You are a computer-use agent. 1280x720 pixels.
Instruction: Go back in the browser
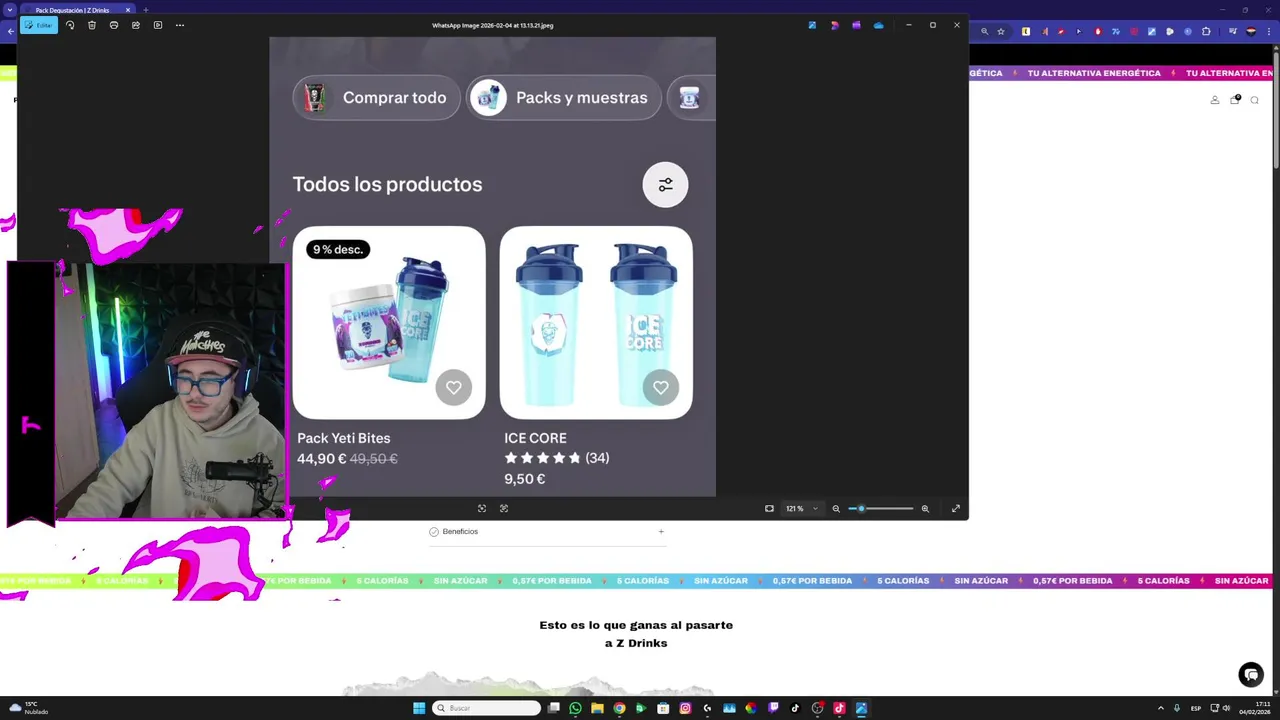[x=10, y=31]
